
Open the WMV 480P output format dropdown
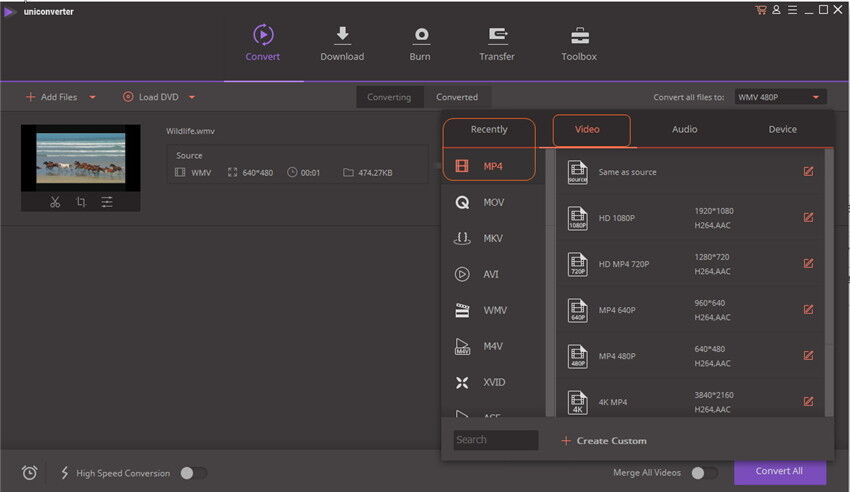780,97
